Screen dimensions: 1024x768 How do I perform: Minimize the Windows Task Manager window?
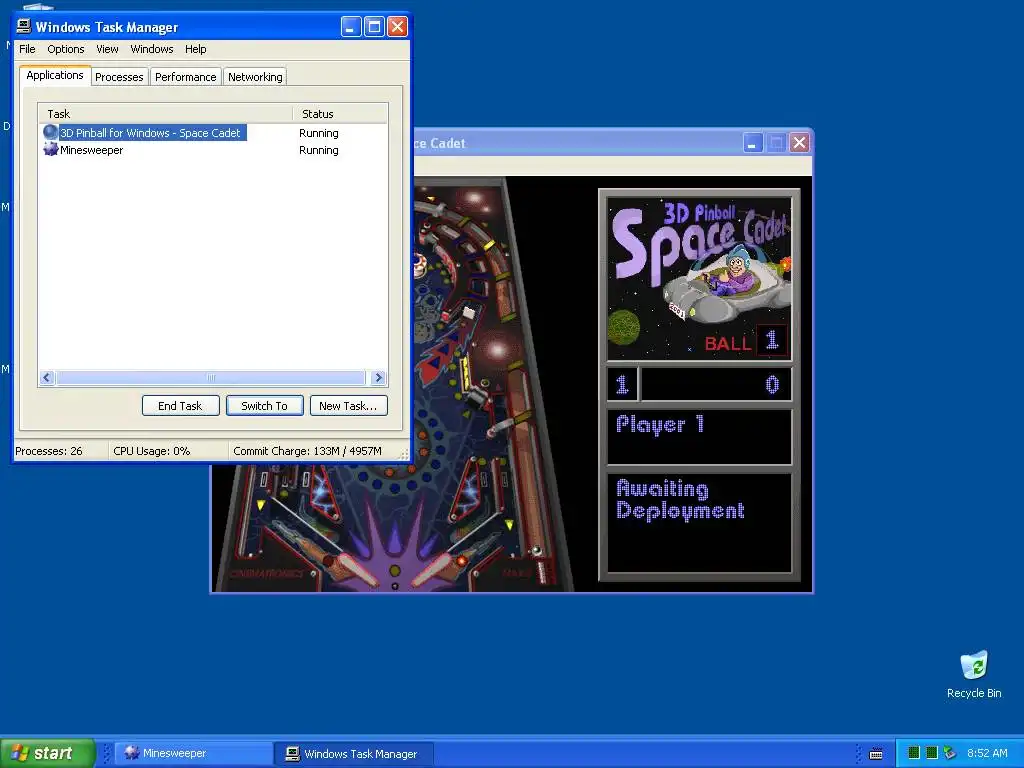pyautogui.click(x=351, y=27)
